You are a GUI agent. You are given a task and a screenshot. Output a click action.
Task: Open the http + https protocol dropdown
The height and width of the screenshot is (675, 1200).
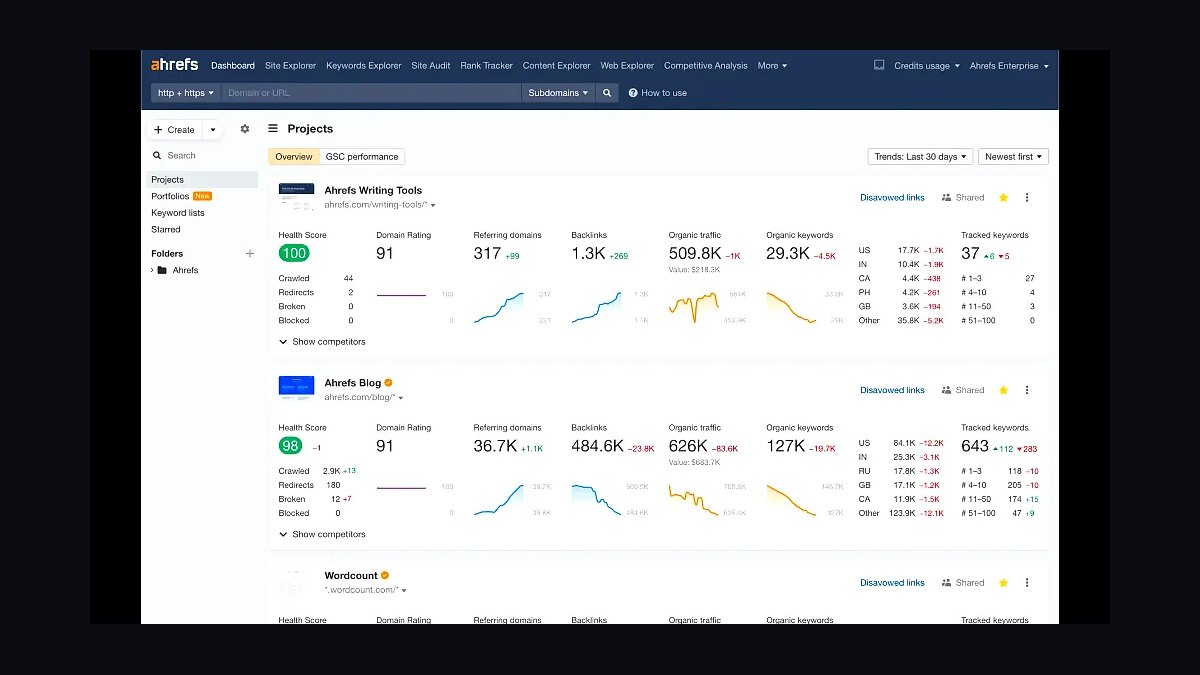pyautogui.click(x=185, y=93)
